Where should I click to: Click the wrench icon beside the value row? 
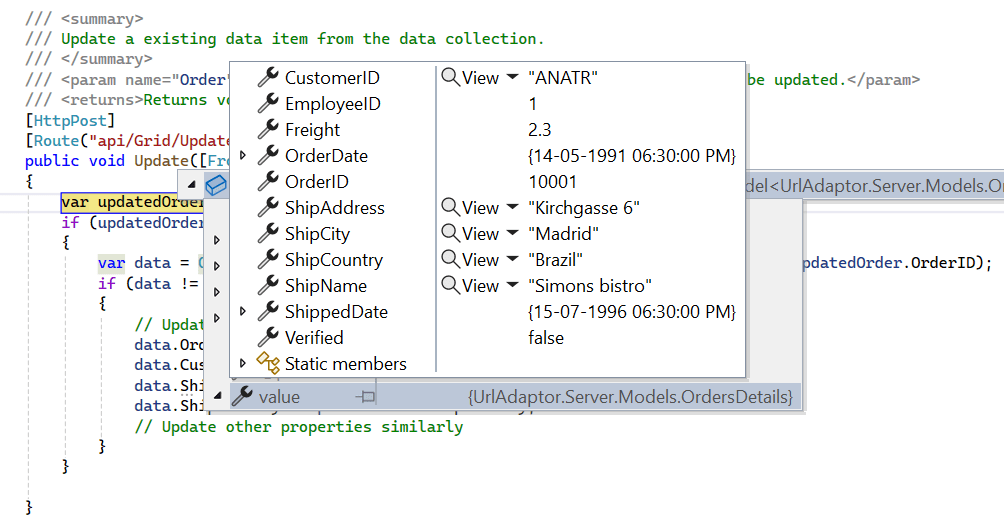point(242,397)
